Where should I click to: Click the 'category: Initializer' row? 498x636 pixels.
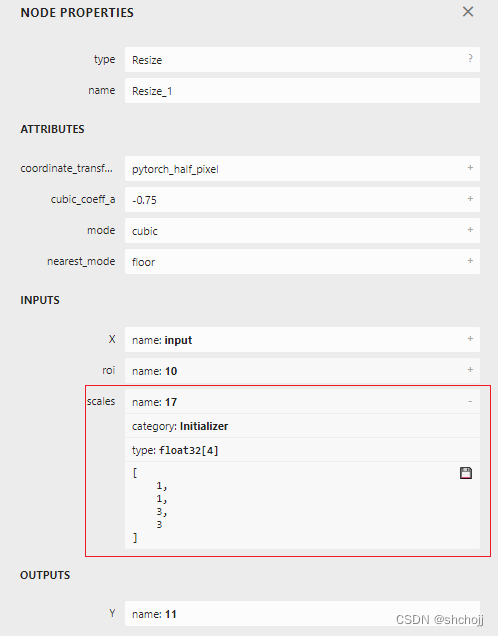tap(302, 426)
